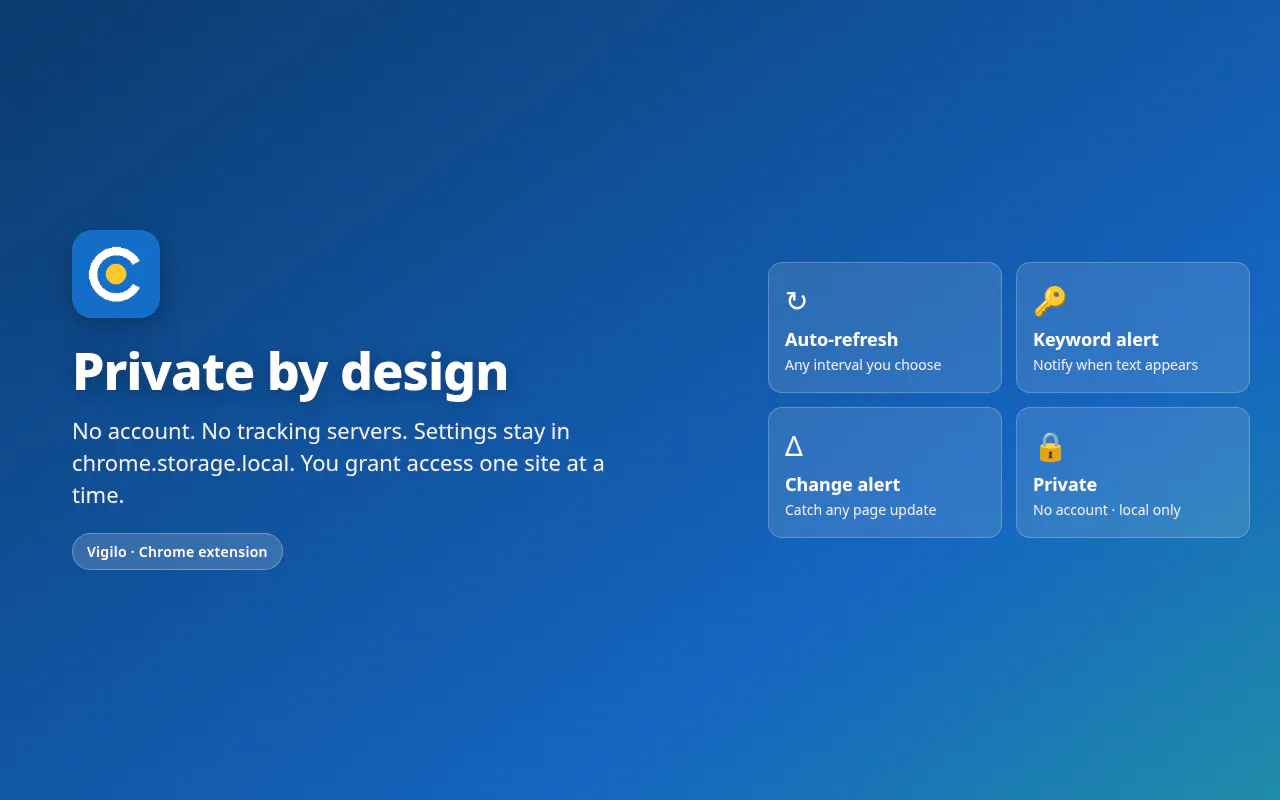
Task: Click the 'Auto-refresh' card title
Action: (842, 339)
